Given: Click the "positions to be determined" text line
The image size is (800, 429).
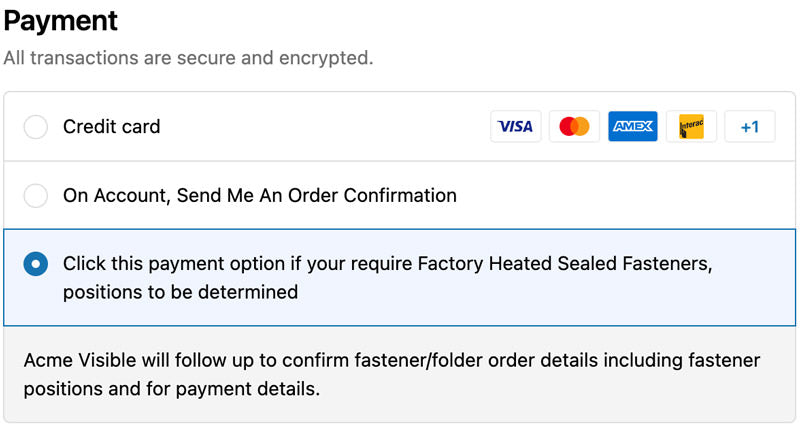Looking at the screenshot, I should (x=181, y=293).
